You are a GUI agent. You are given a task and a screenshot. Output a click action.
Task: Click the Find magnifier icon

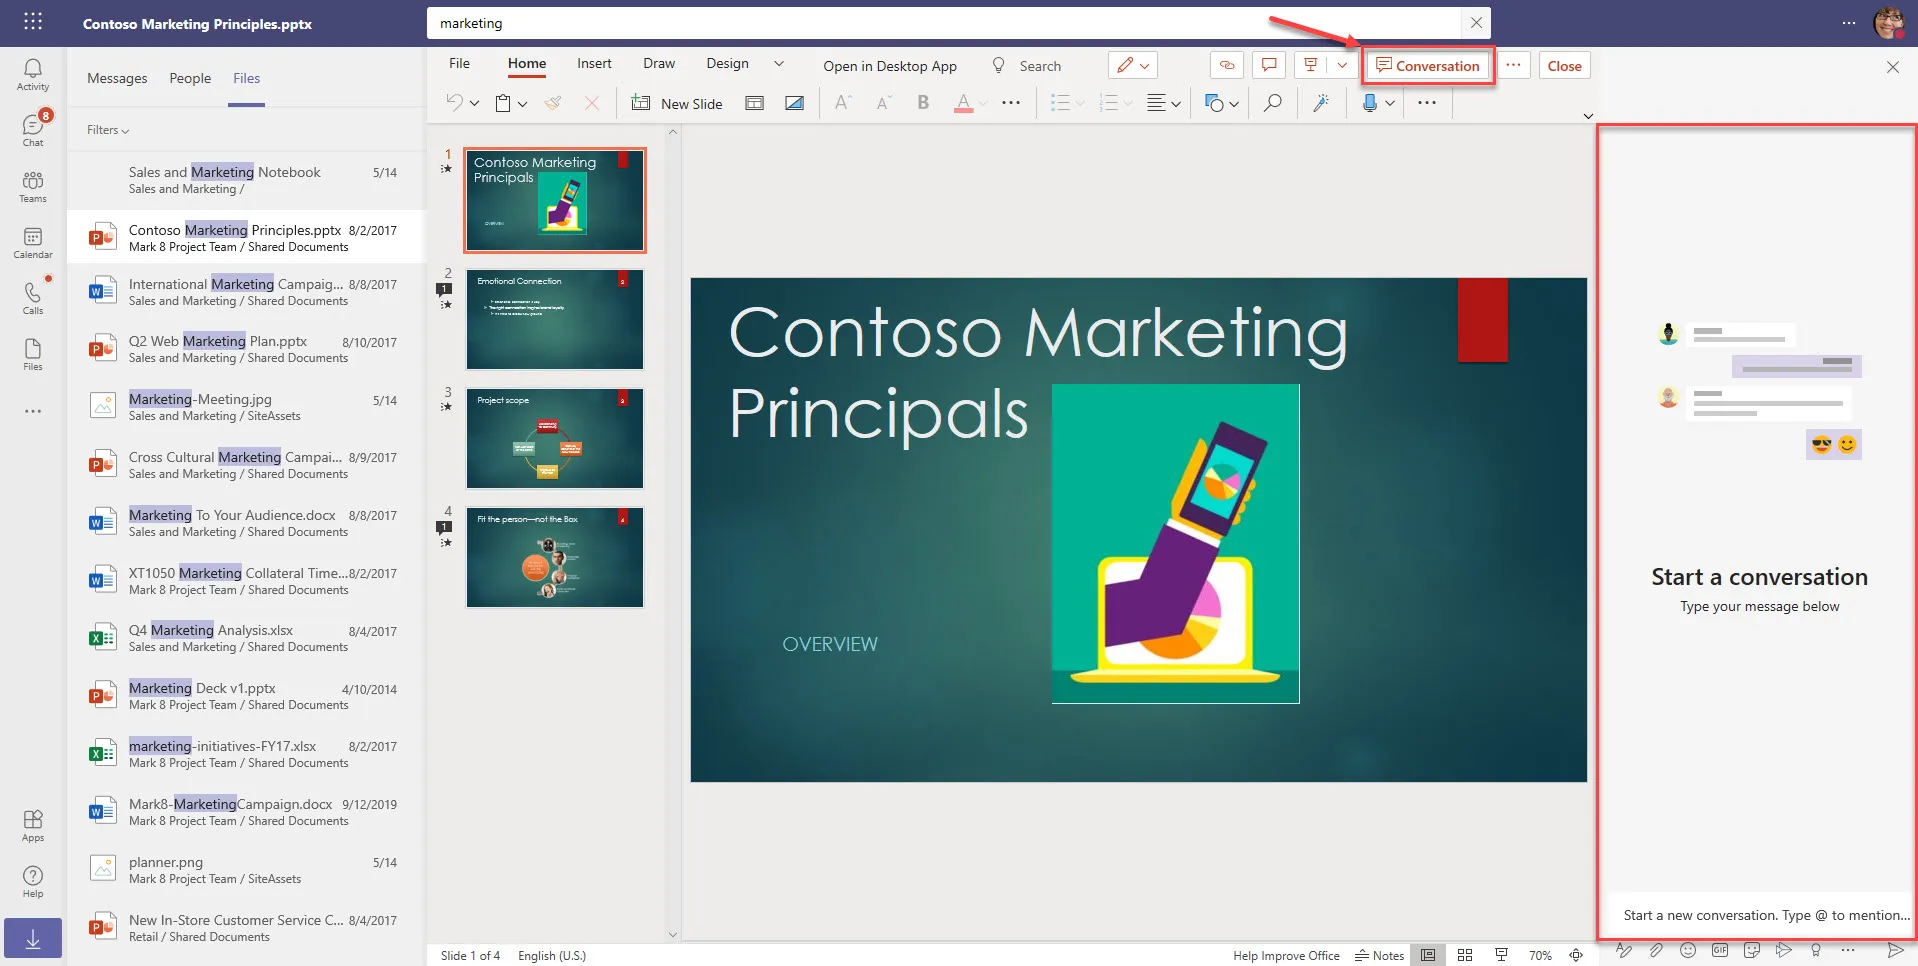pyautogui.click(x=1272, y=103)
